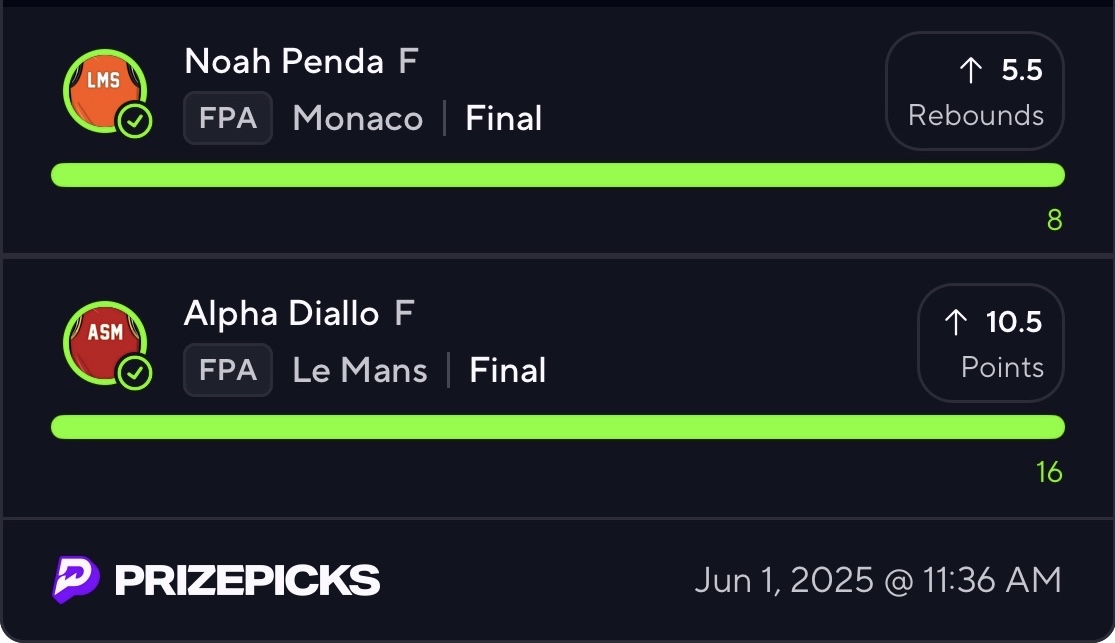The height and width of the screenshot is (643, 1115).
Task: Open the 5.5 Rebounds projection box
Action: coord(975,91)
